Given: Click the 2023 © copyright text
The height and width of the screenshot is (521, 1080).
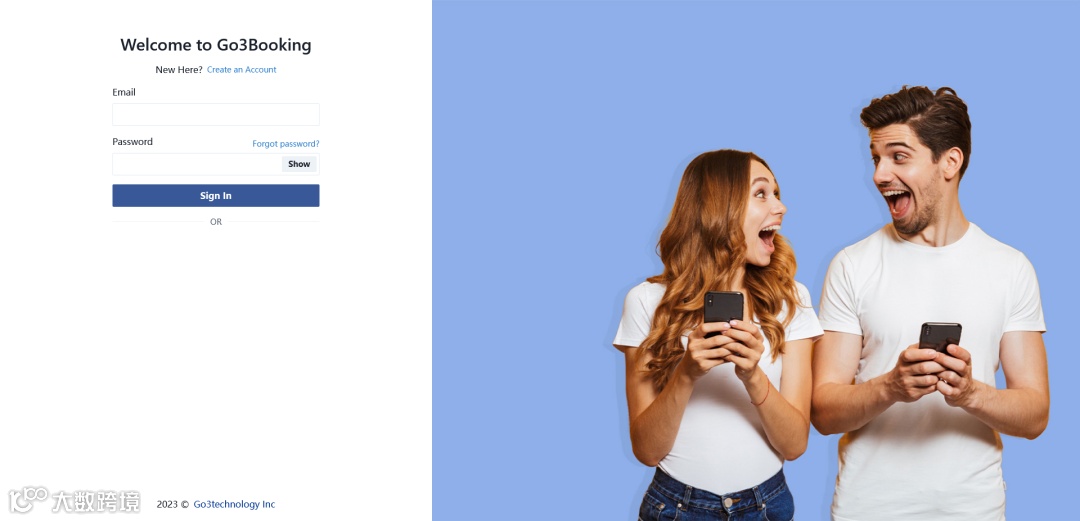Looking at the screenshot, I should pos(173,504).
